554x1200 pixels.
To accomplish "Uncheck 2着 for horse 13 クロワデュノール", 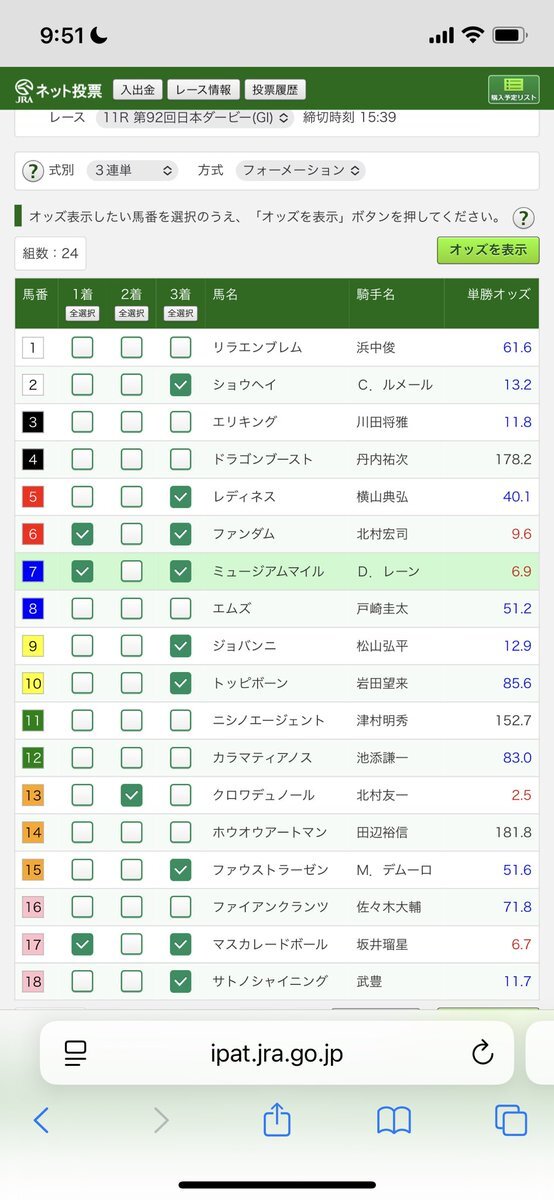I will pos(131,795).
